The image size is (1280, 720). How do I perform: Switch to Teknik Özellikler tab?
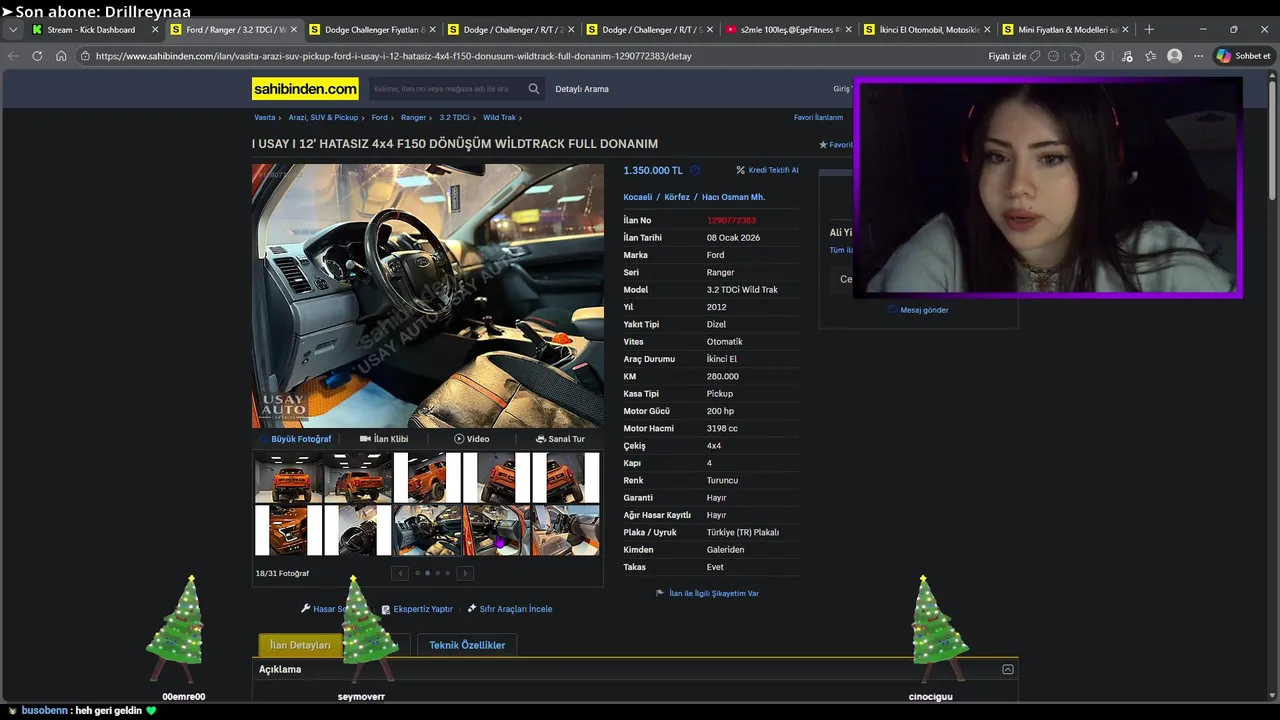pos(467,645)
